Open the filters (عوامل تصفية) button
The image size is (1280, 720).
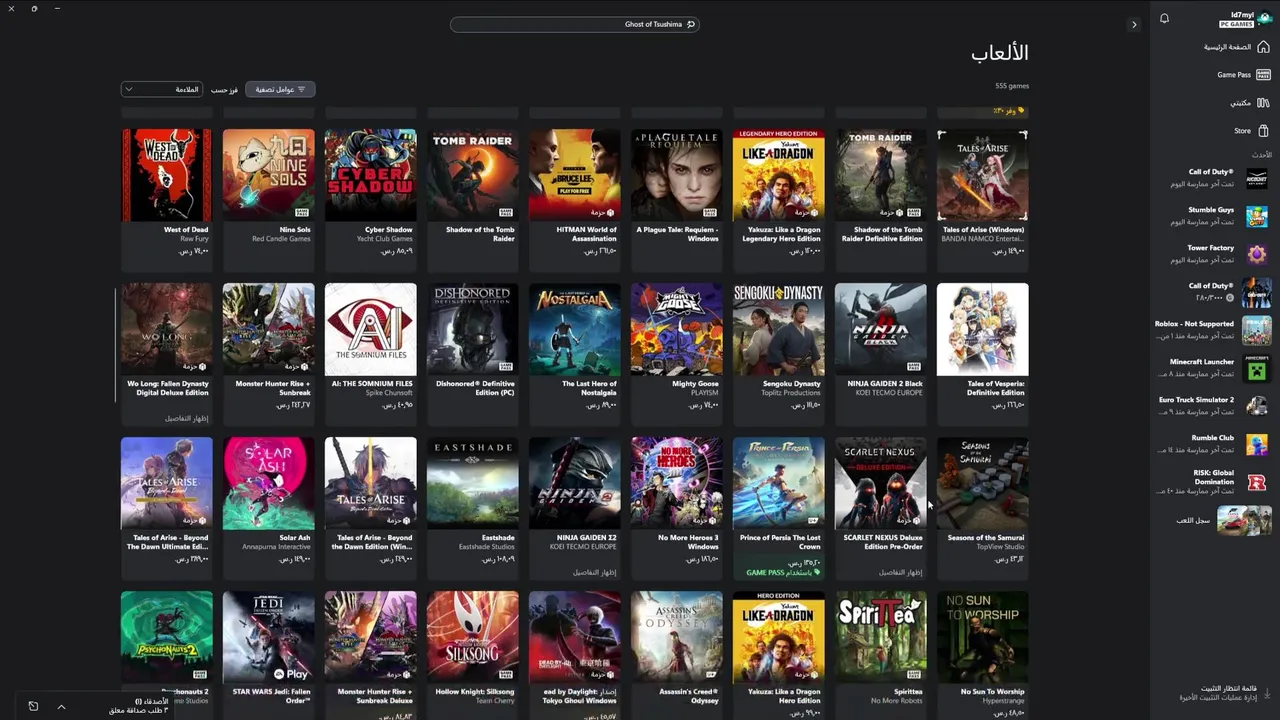pos(280,89)
